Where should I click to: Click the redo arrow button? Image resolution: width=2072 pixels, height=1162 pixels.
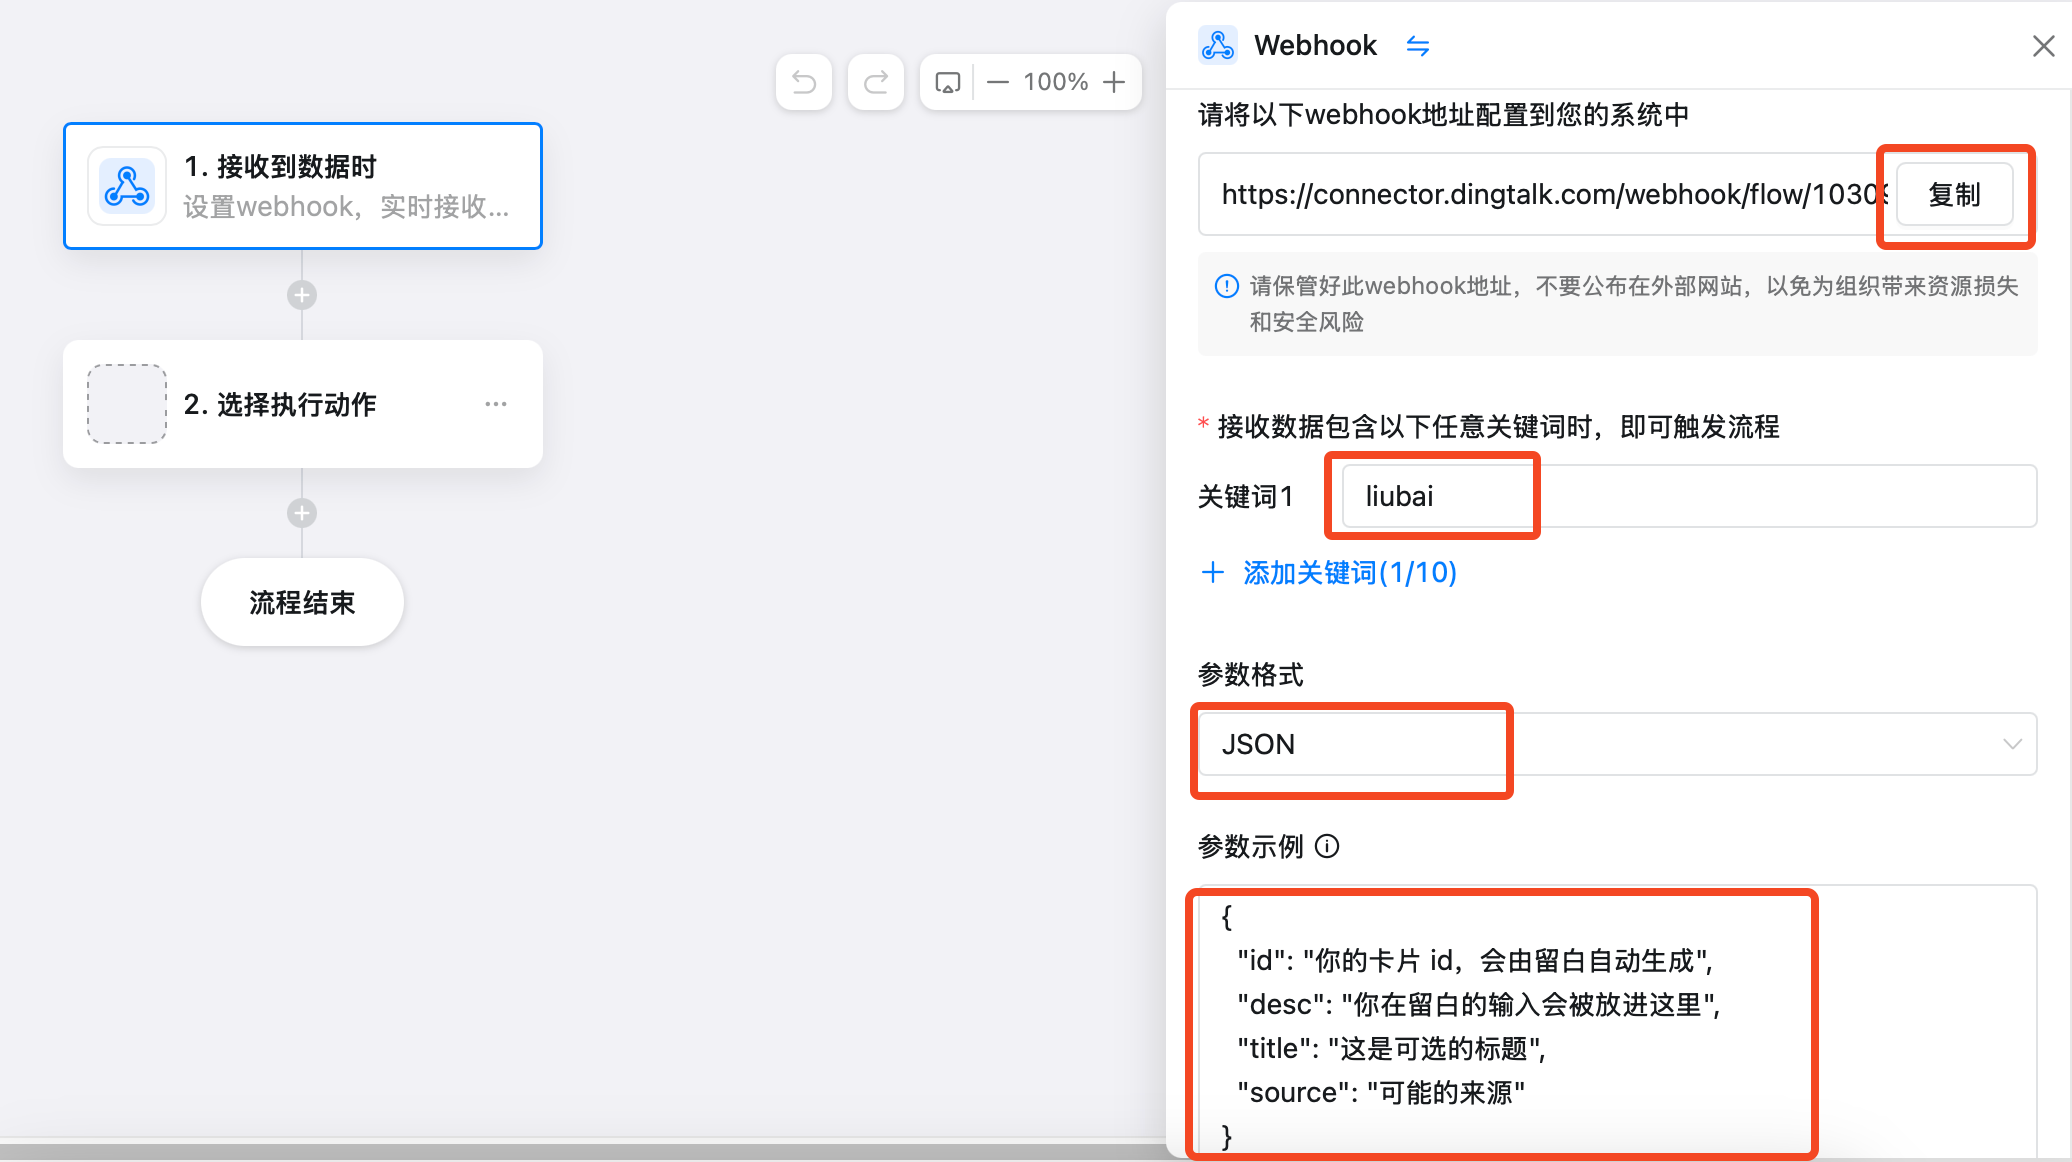click(876, 82)
